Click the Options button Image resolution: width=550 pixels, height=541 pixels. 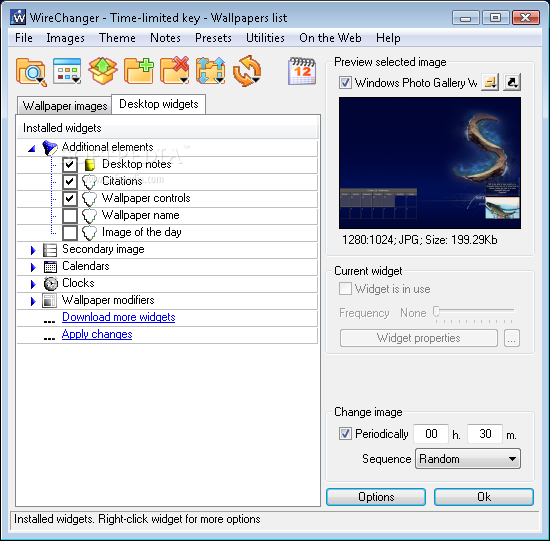tap(376, 497)
